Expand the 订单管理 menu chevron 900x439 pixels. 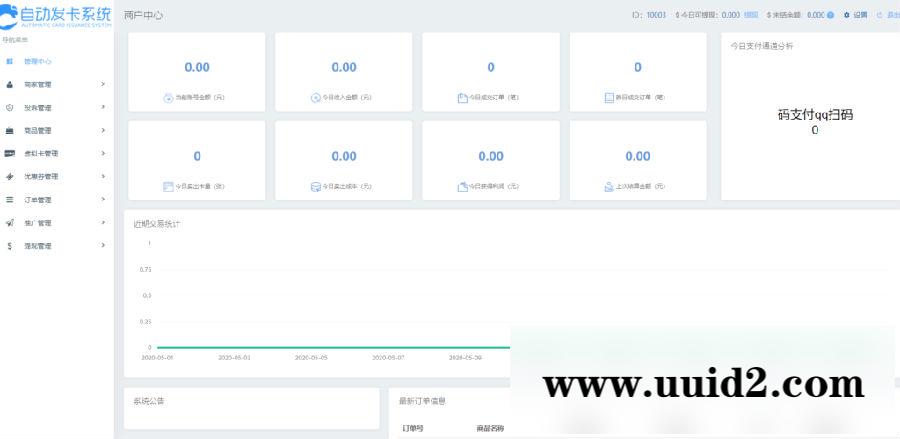tap(103, 199)
